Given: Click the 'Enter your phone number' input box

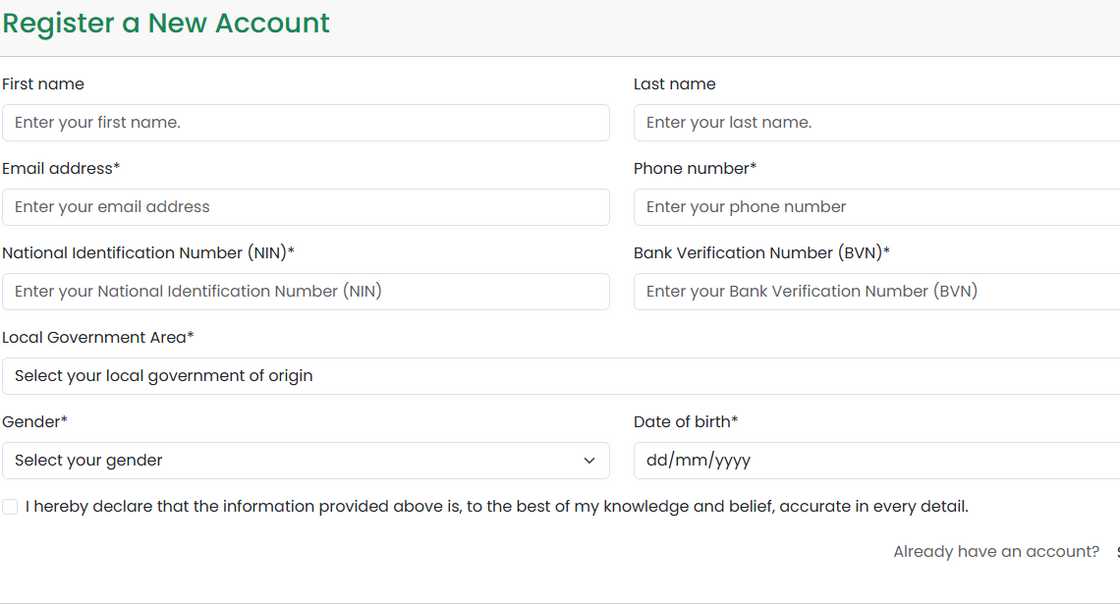Looking at the screenshot, I should (x=876, y=207).
